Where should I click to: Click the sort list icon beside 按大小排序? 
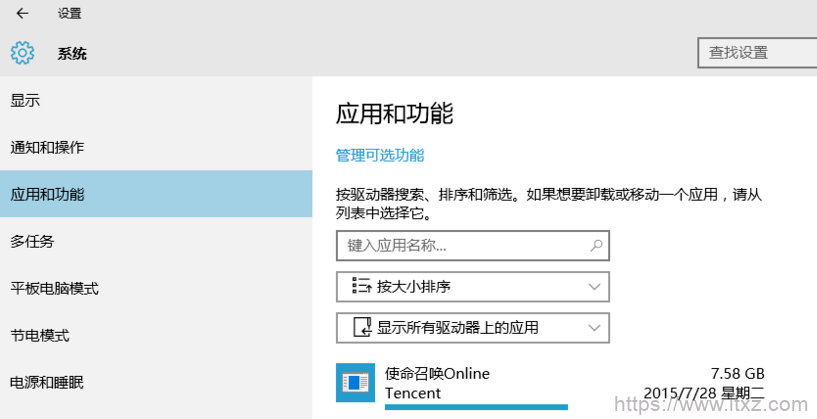pos(361,286)
